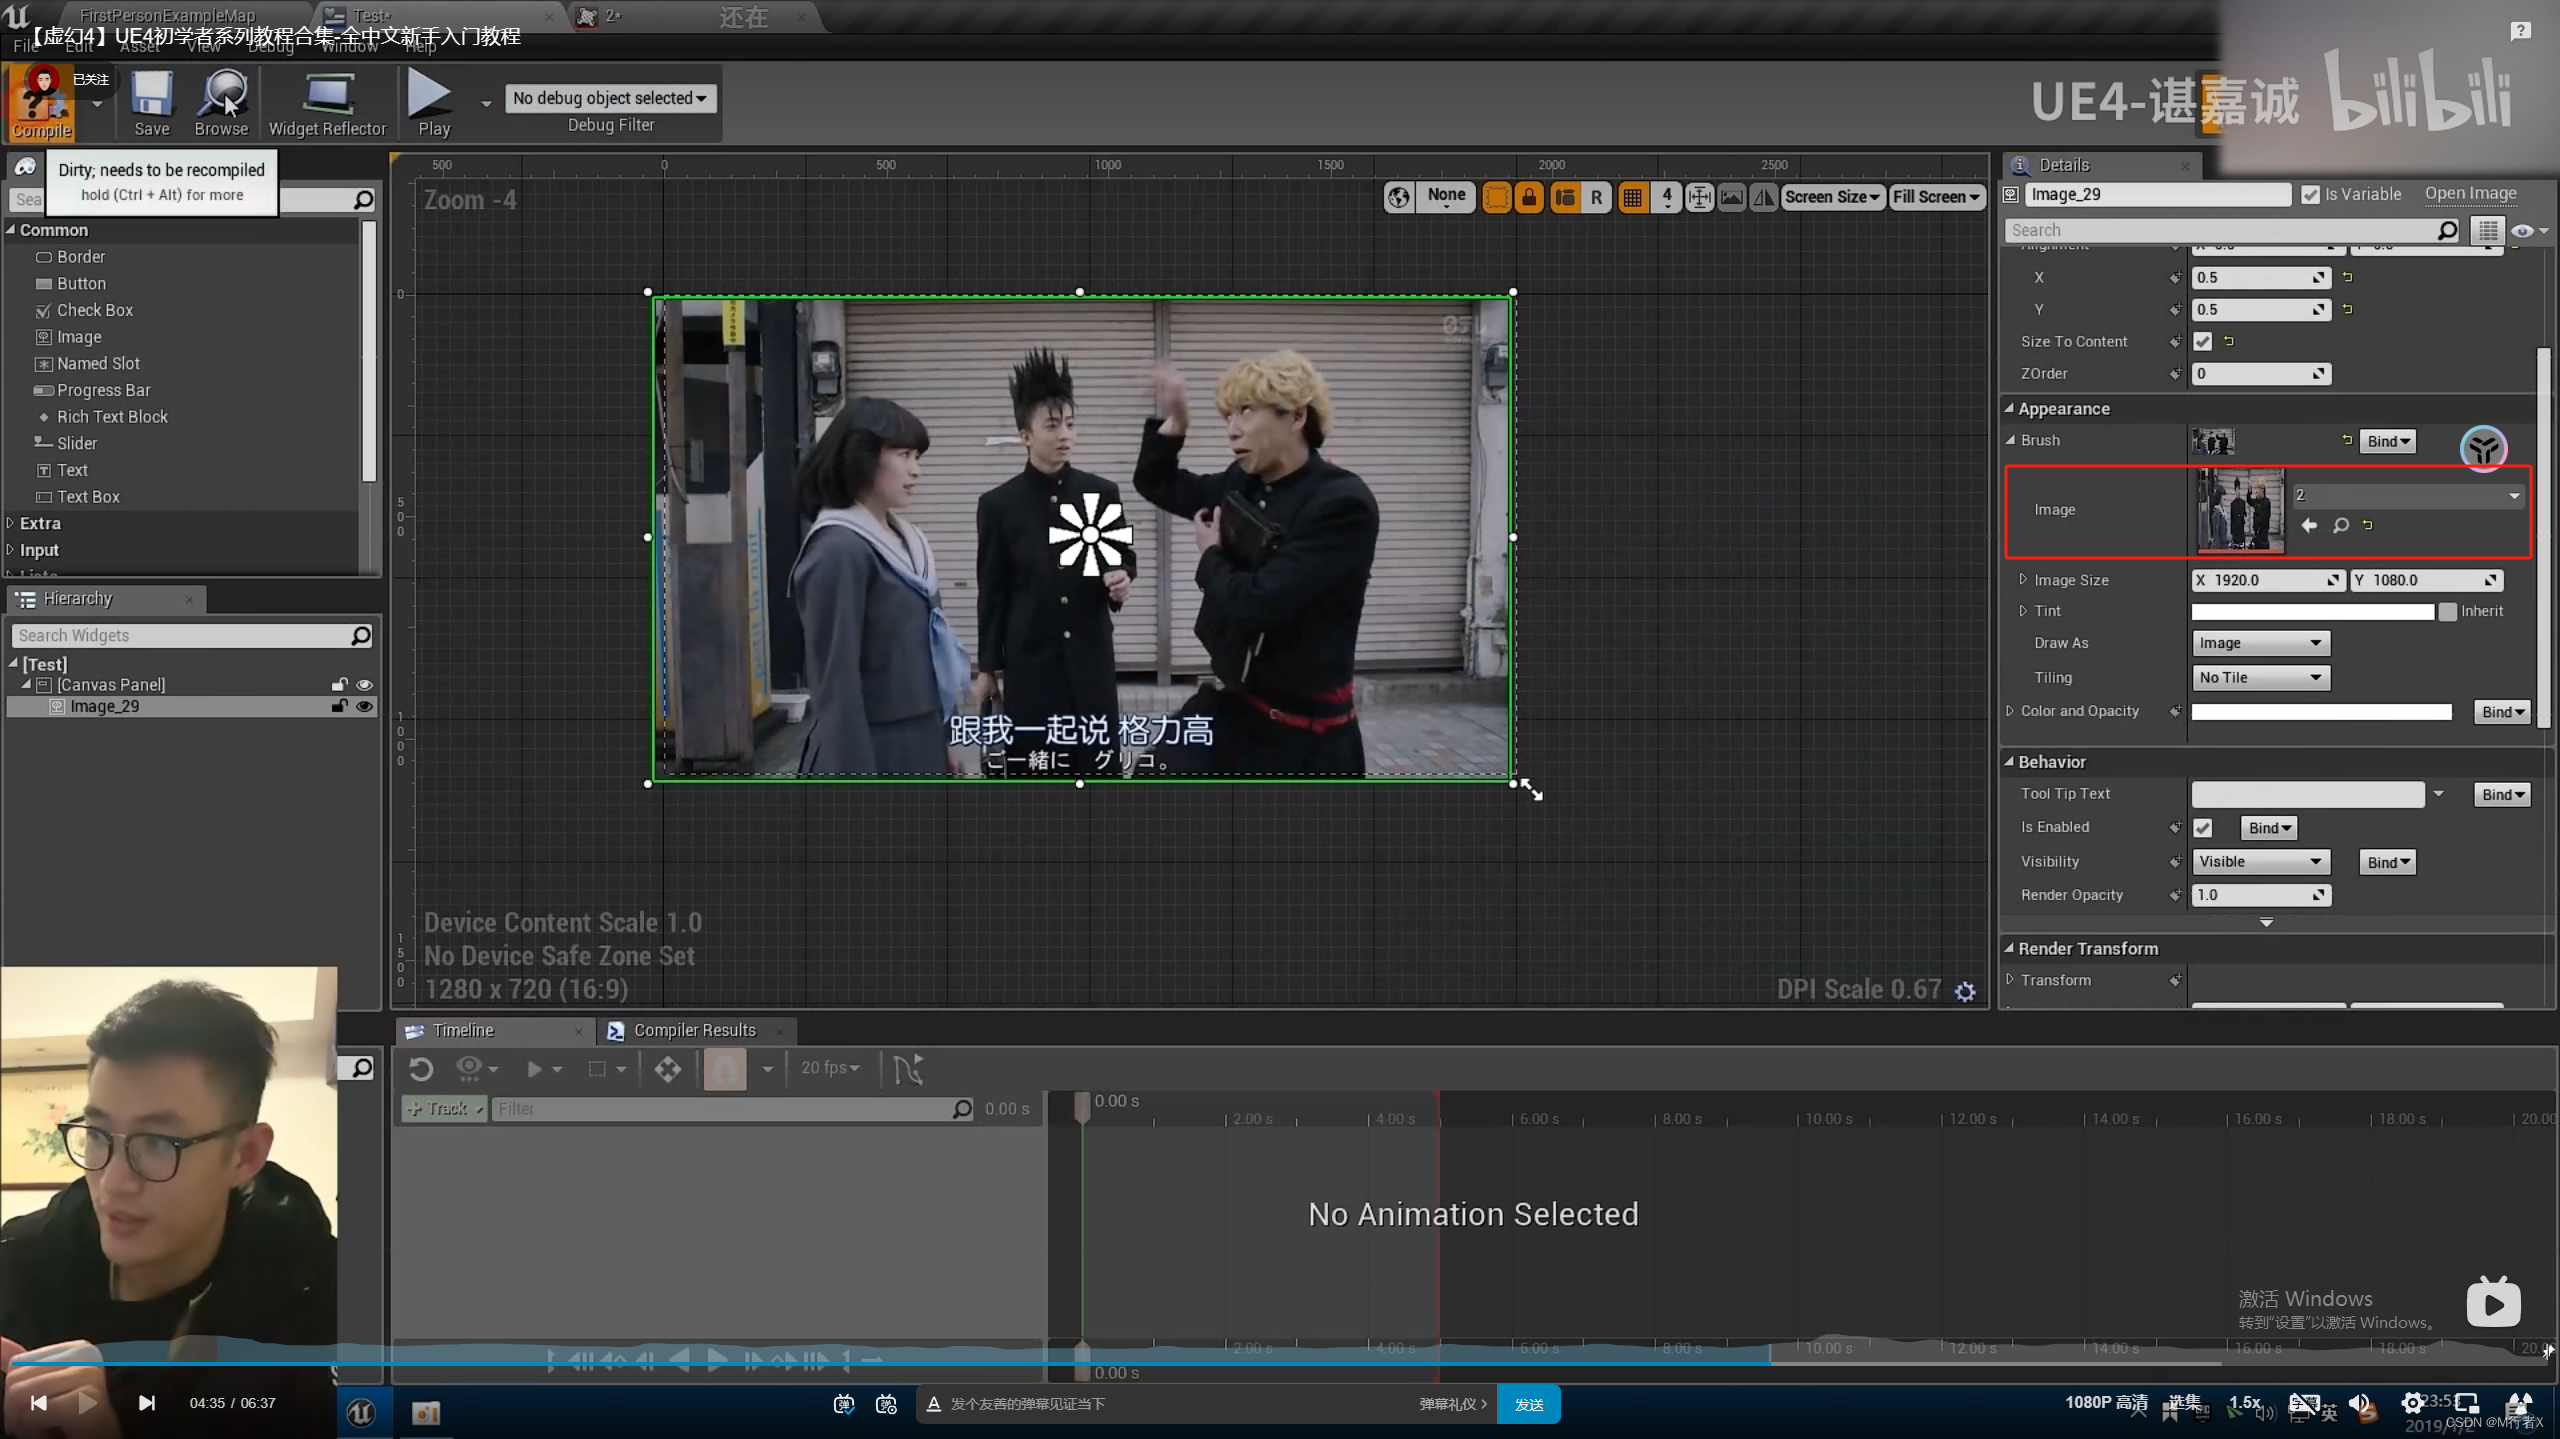
Task: Toggle grid snapping icon
Action: [1632, 197]
